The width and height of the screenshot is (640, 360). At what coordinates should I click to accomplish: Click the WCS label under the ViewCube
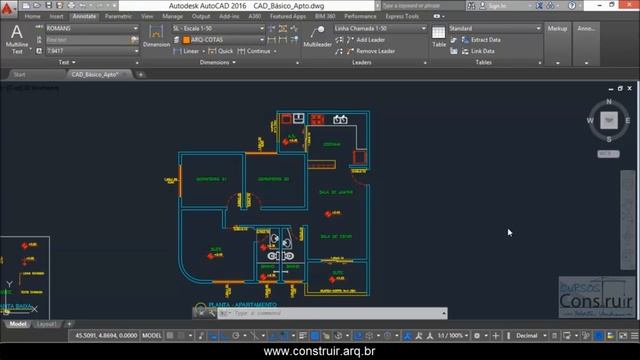coord(608,154)
